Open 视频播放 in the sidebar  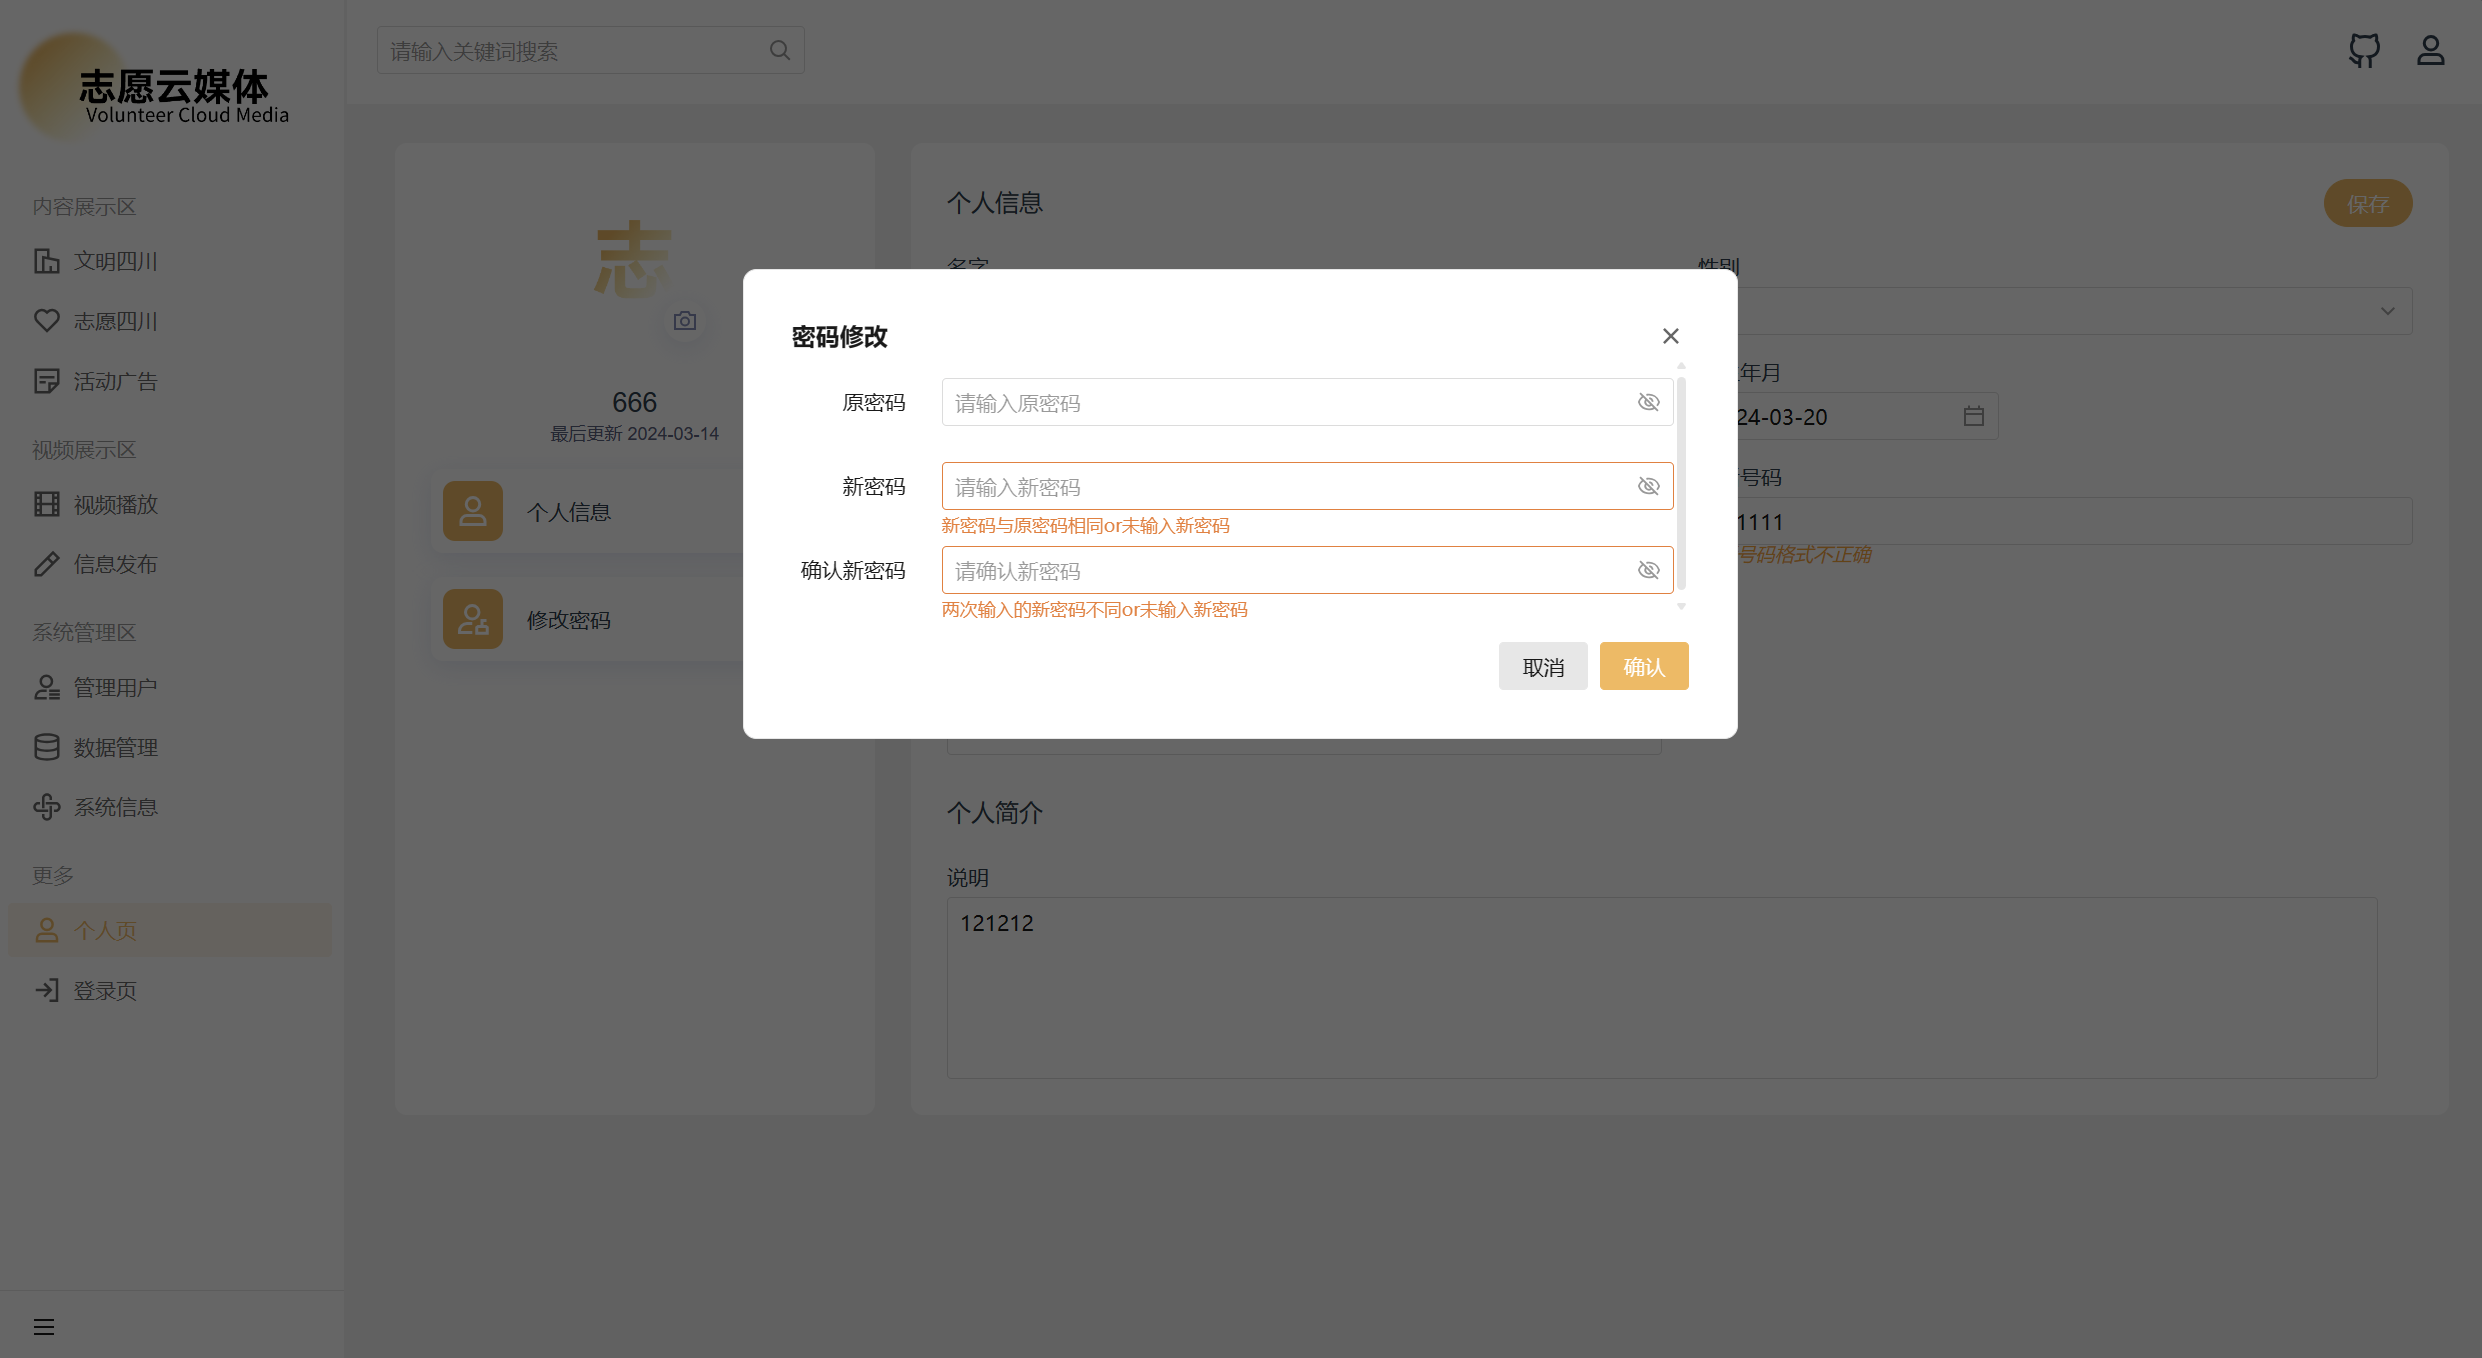(x=115, y=505)
